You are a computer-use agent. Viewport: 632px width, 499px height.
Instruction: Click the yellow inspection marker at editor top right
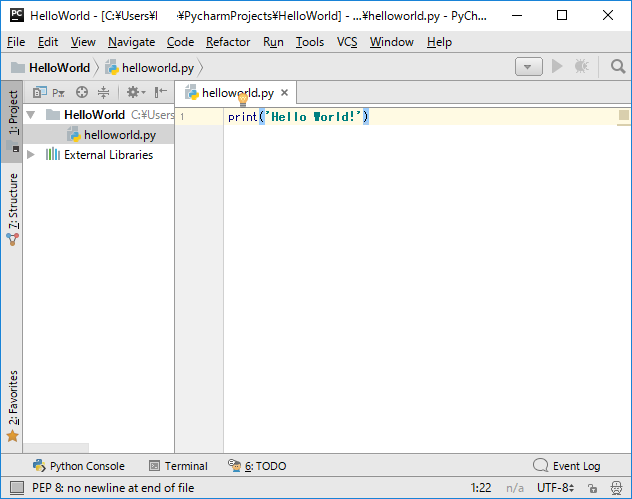(624, 115)
